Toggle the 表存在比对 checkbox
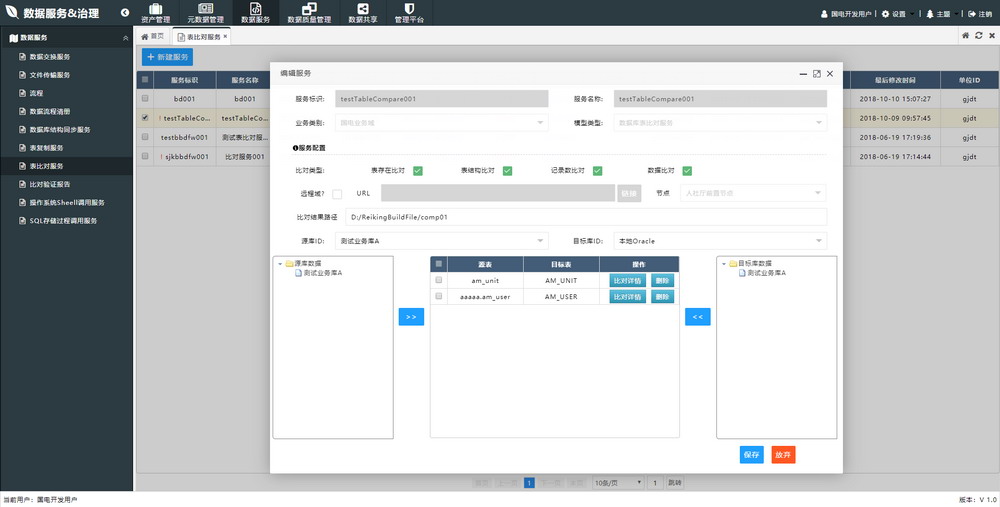The image size is (1000, 507). click(x=418, y=171)
